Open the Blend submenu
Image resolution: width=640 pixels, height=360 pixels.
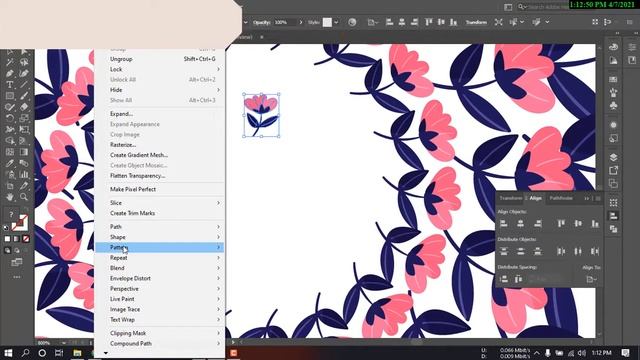160,268
